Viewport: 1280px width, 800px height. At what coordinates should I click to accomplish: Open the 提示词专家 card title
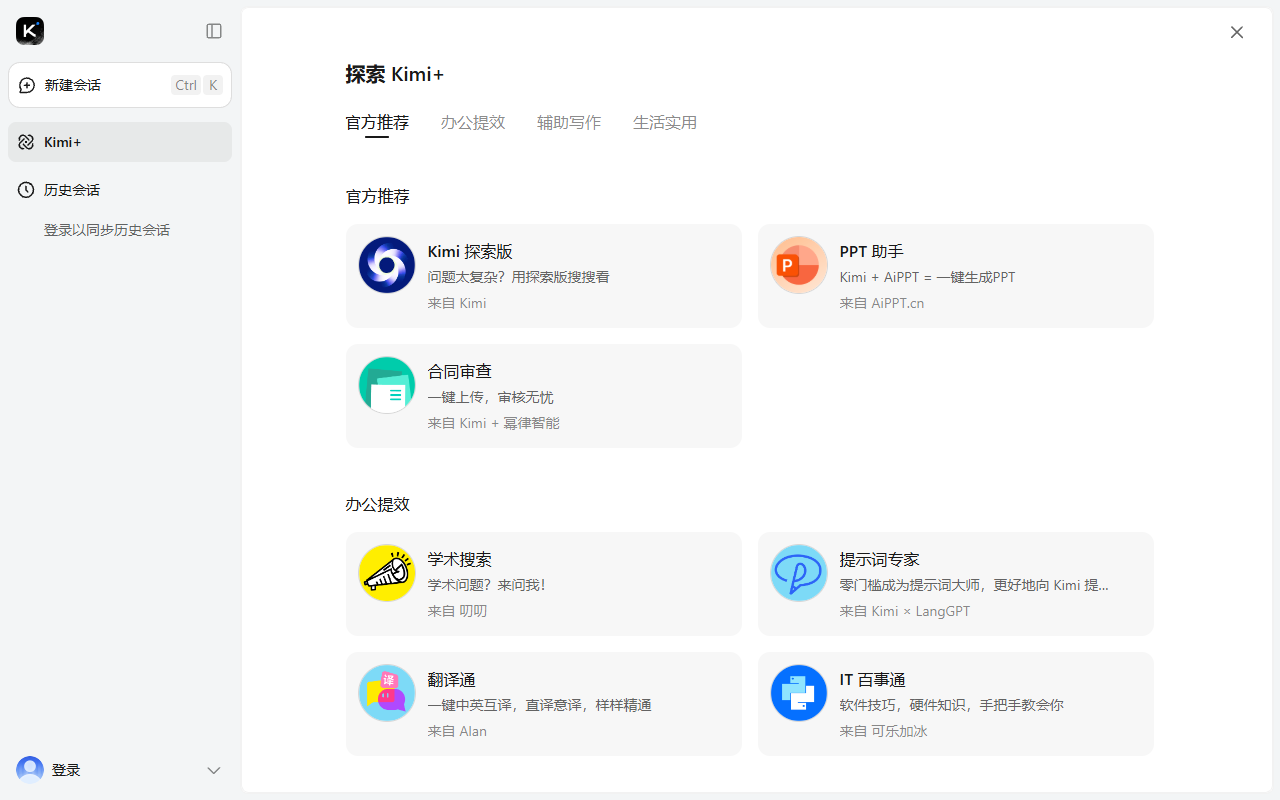pos(880,560)
